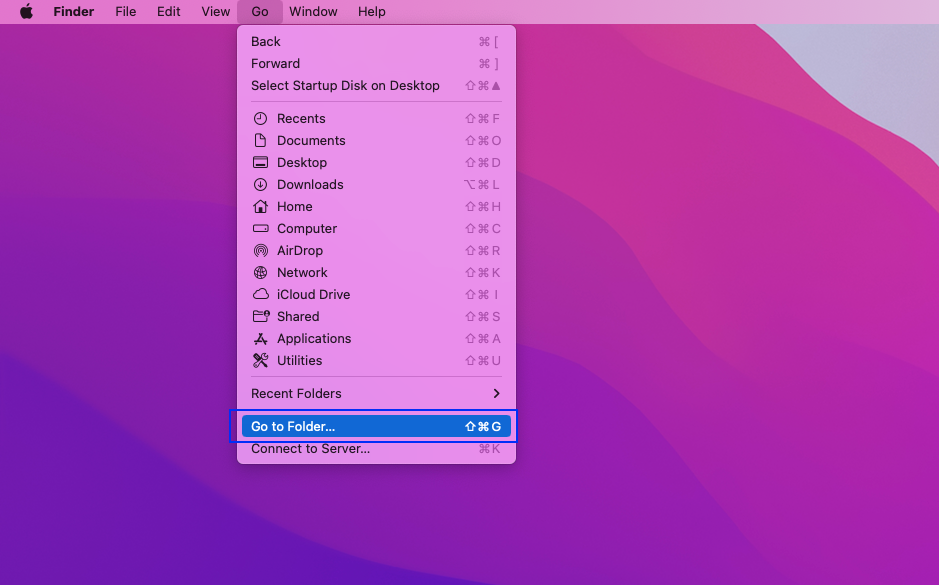Select Startup Disk on Desktop

[344, 85]
